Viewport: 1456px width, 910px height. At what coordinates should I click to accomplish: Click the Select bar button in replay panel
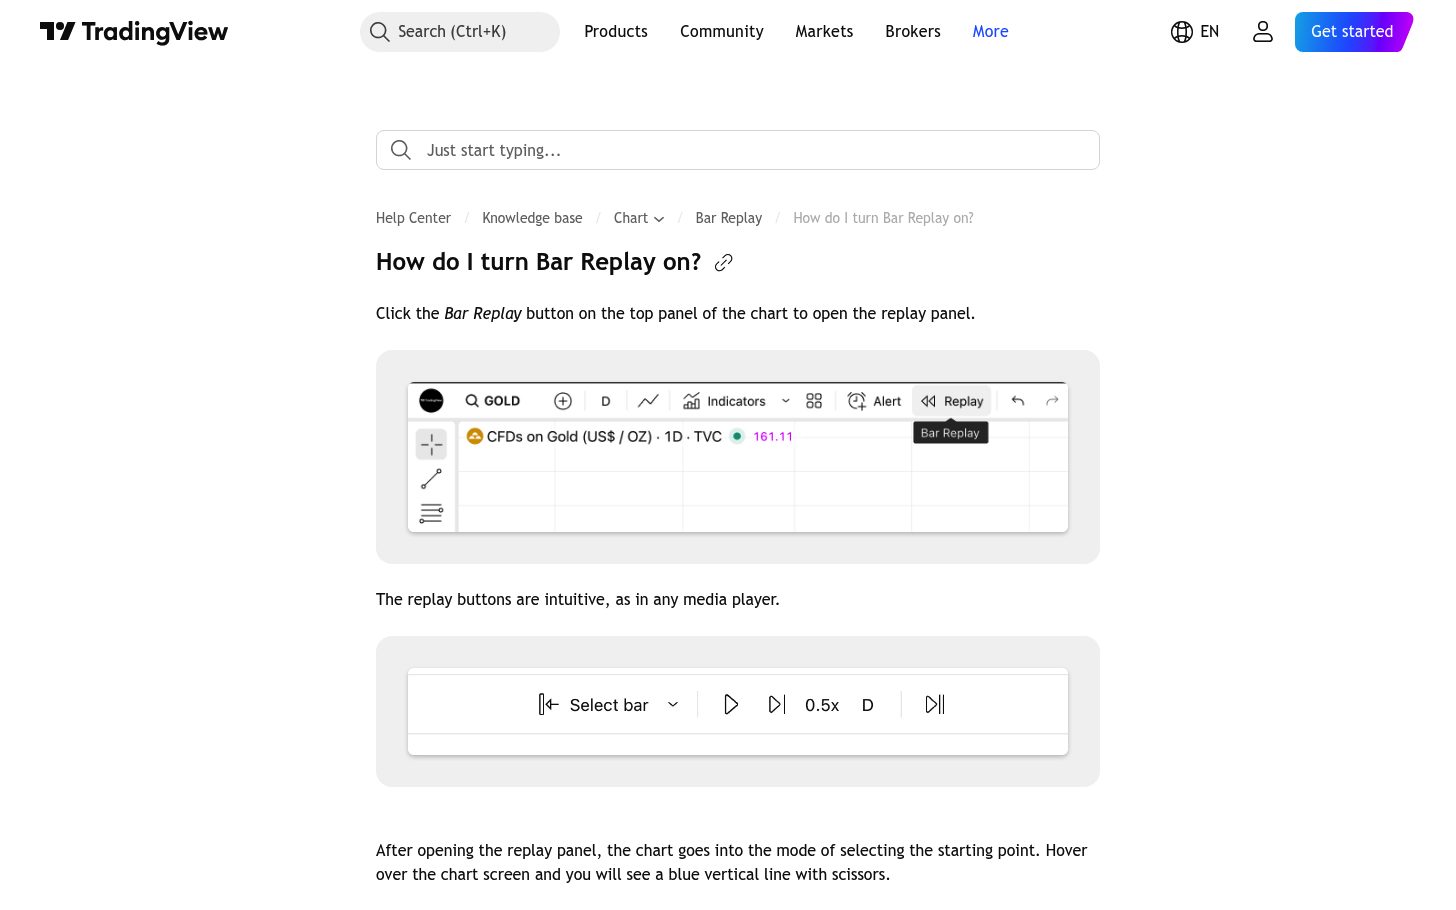pos(593,705)
